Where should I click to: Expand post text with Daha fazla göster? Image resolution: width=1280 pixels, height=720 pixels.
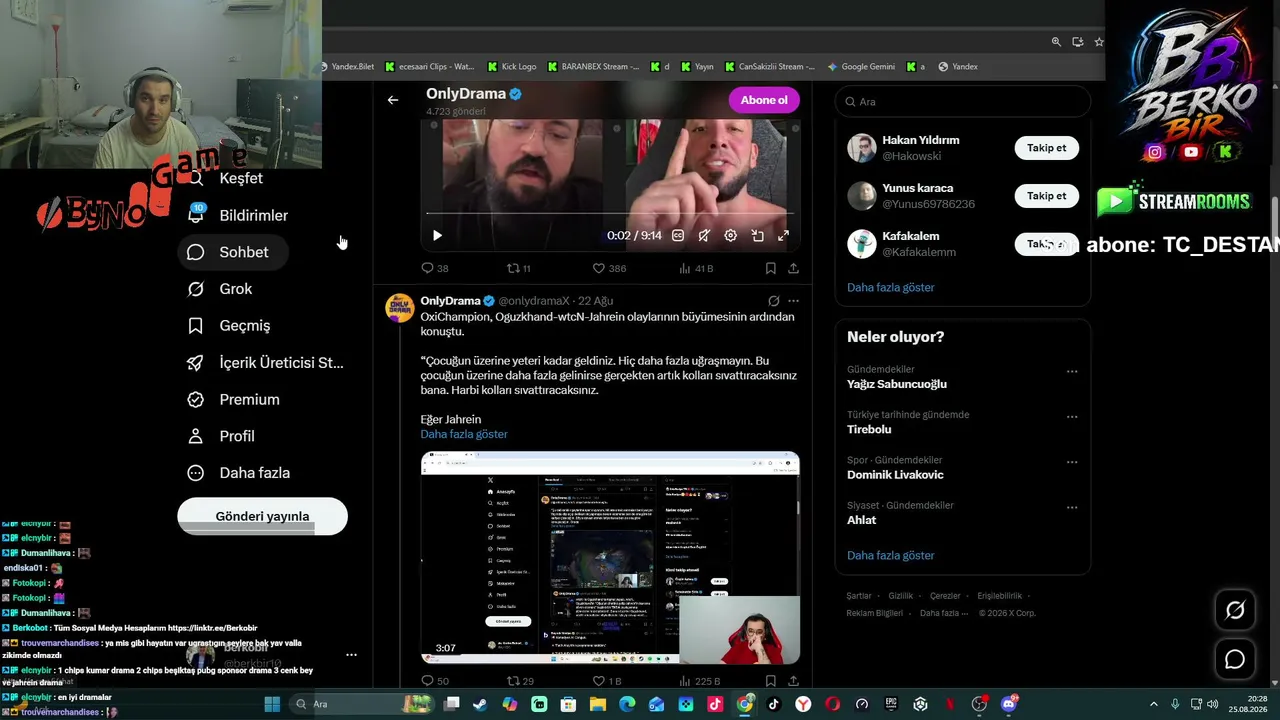point(464,434)
